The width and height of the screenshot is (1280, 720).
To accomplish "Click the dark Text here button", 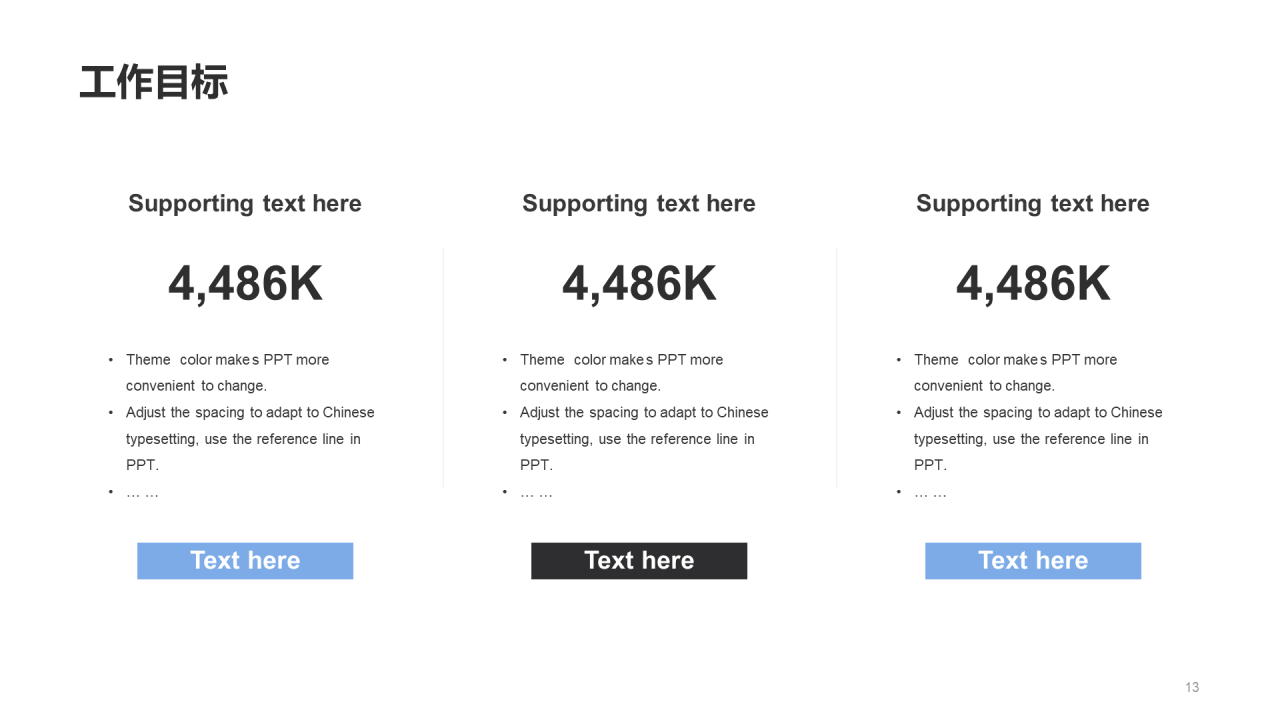I will [x=639, y=561].
